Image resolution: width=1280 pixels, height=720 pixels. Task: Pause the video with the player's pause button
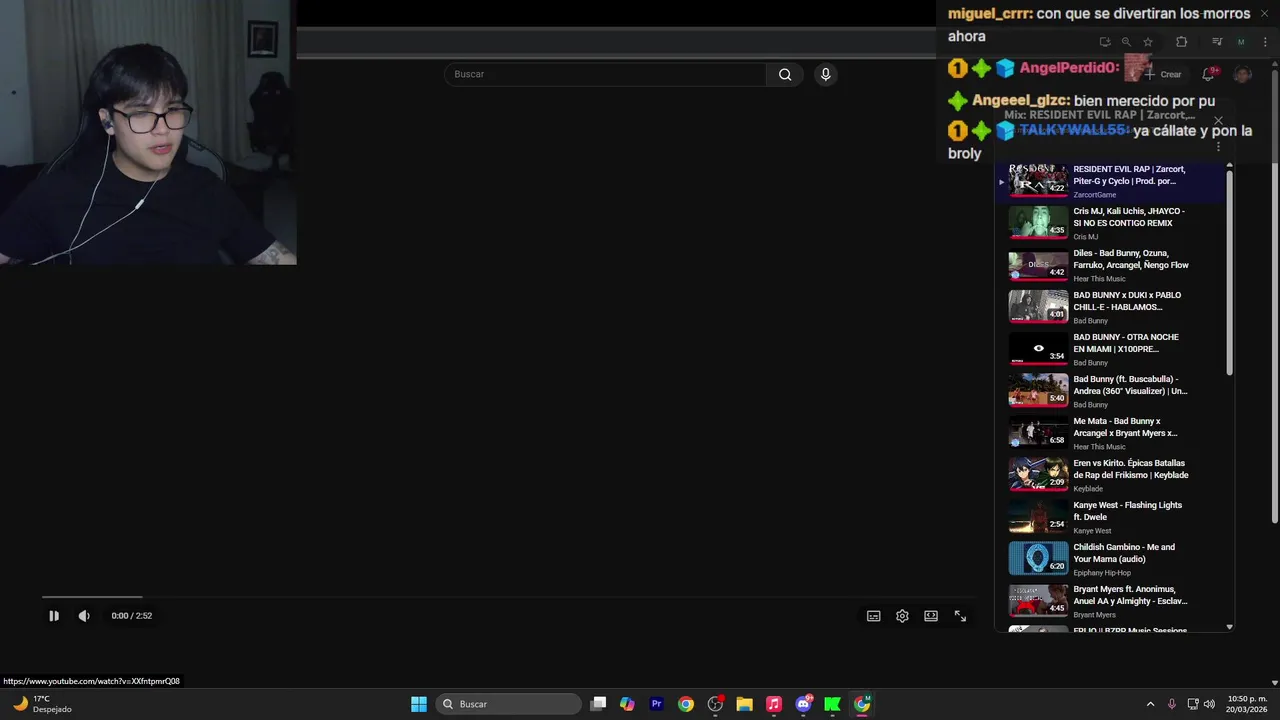coord(54,616)
